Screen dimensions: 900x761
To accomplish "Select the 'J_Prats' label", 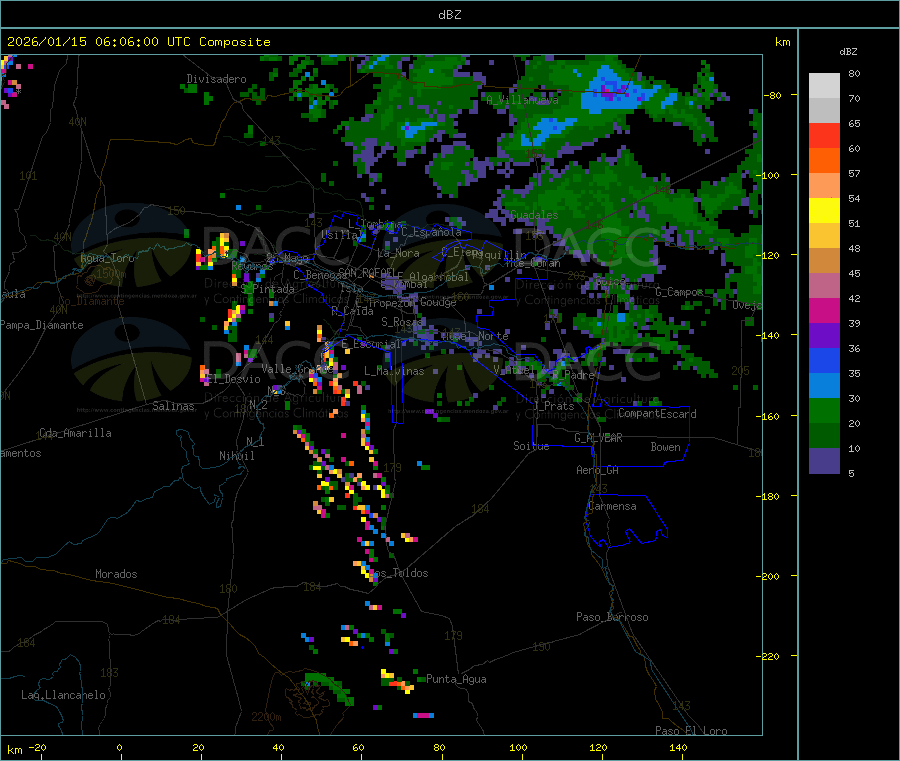I will [x=553, y=406].
